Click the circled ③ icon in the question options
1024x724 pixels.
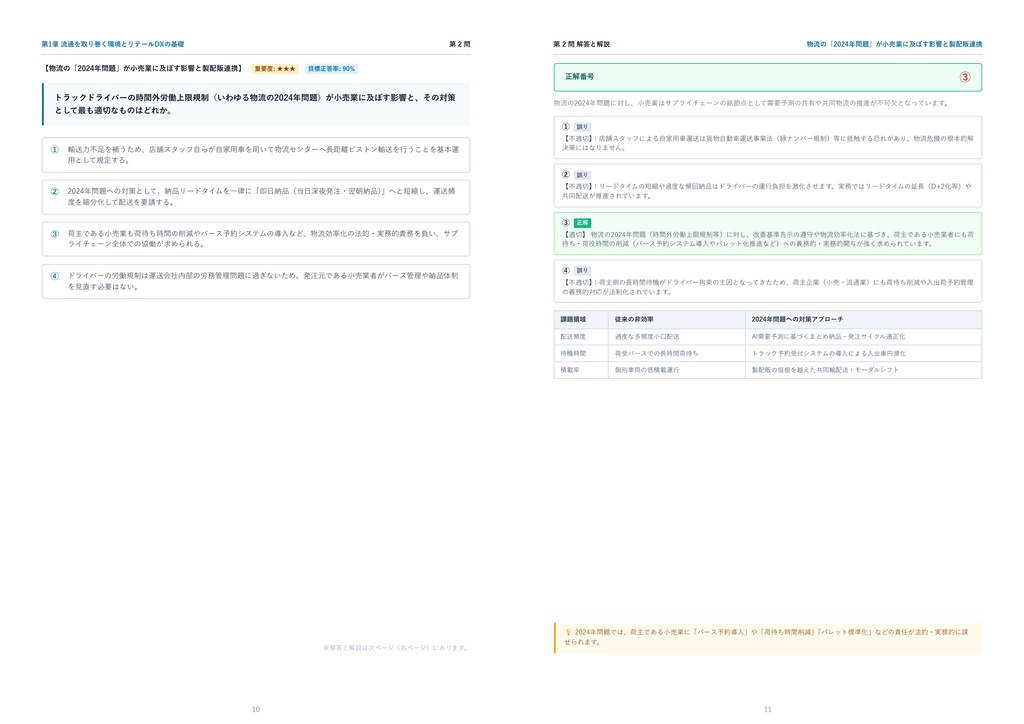[x=55, y=234]
